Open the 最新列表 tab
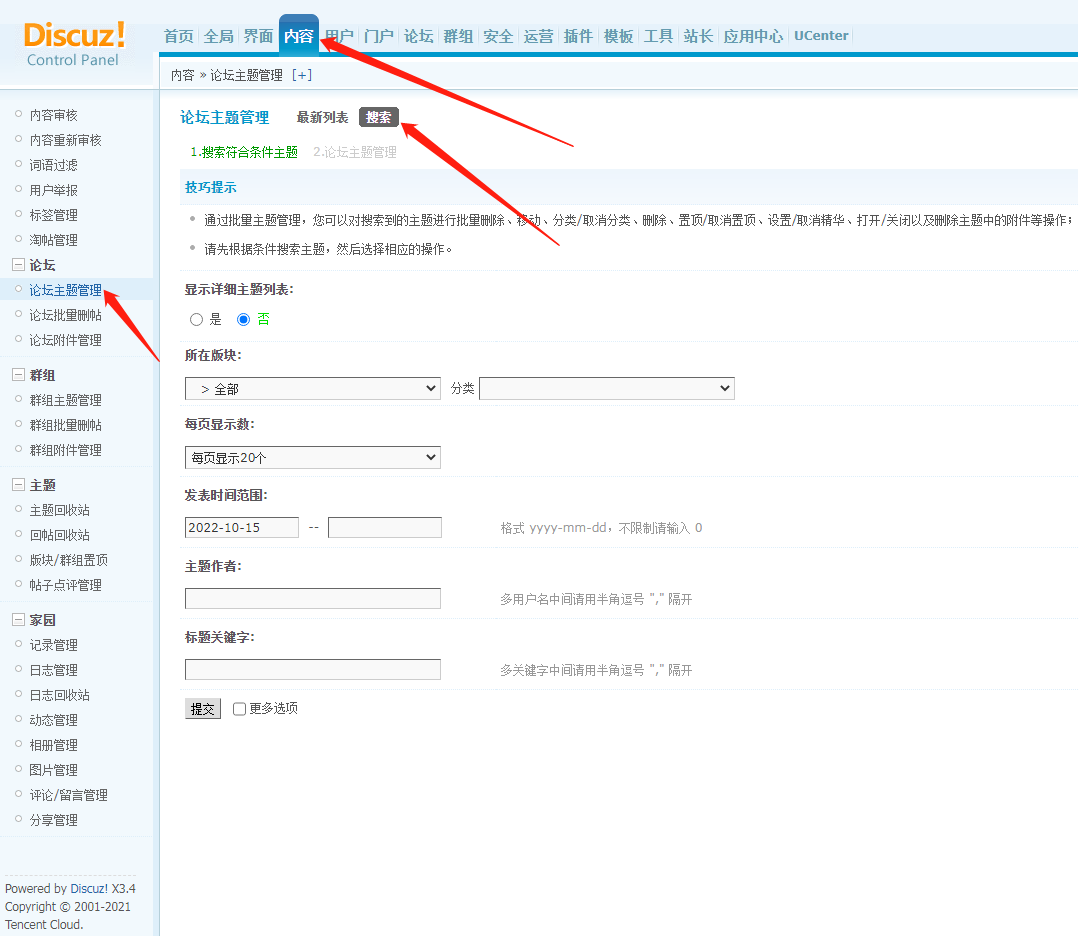 click(322, 118)
